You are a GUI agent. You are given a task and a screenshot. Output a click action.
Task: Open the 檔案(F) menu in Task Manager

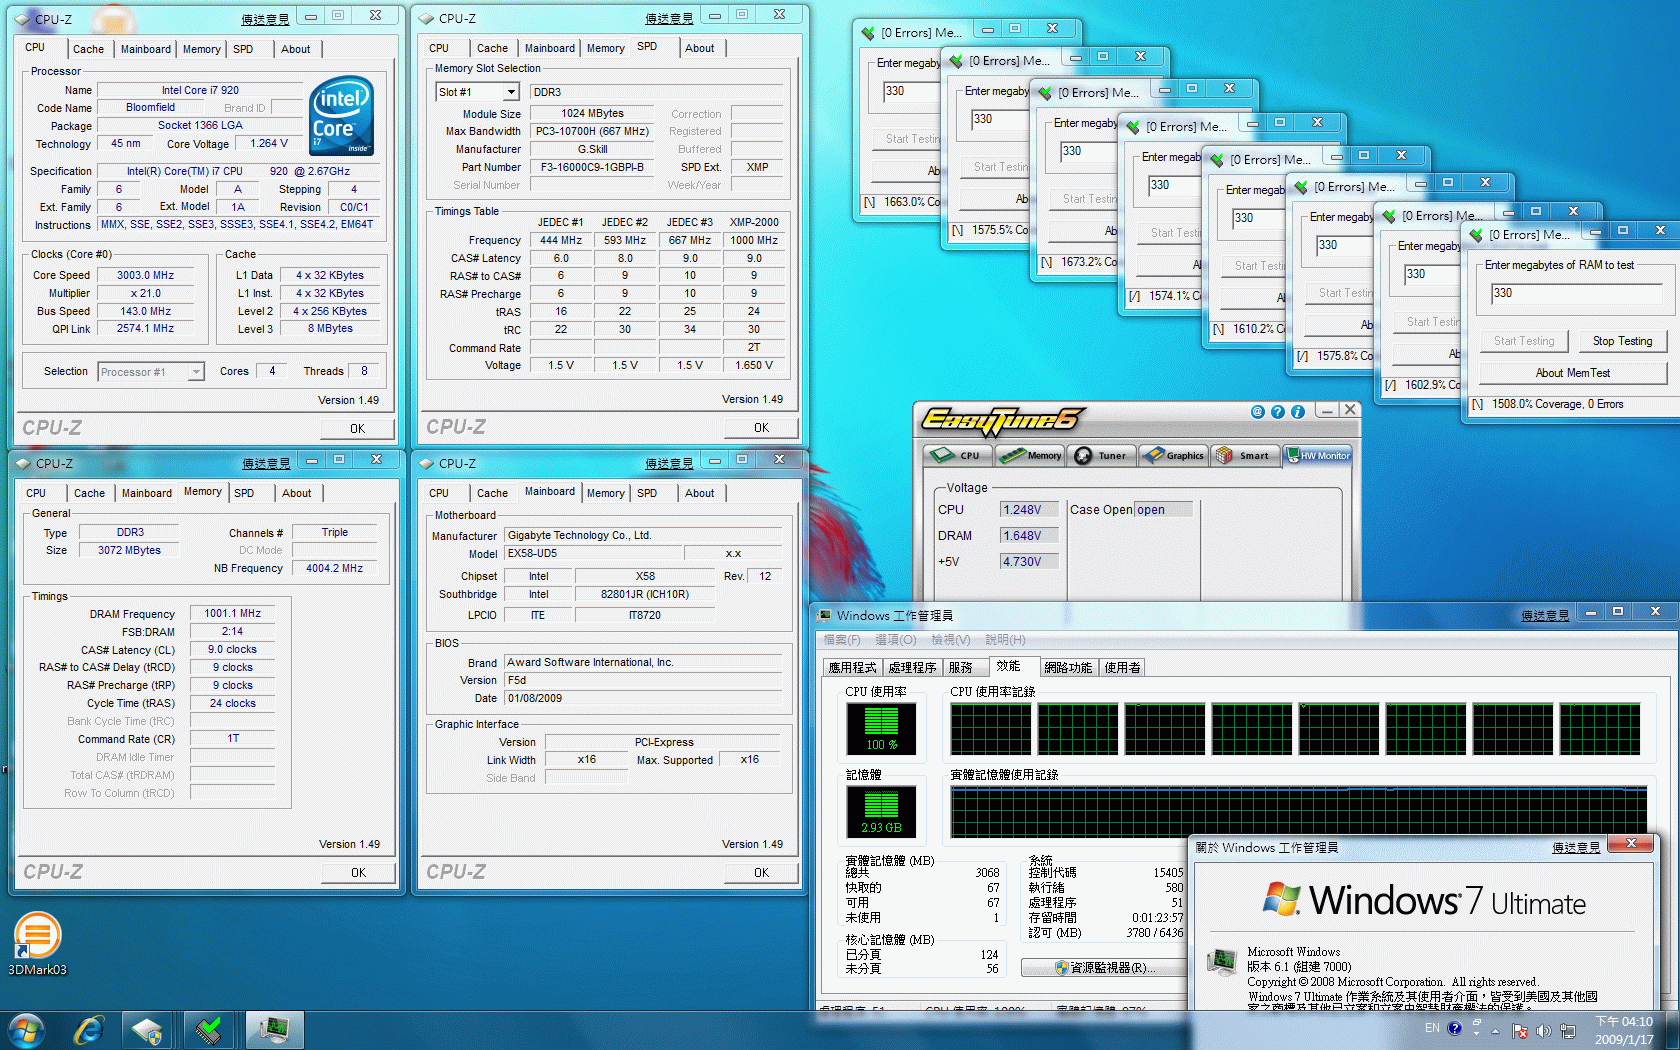(x=840, y=640)
